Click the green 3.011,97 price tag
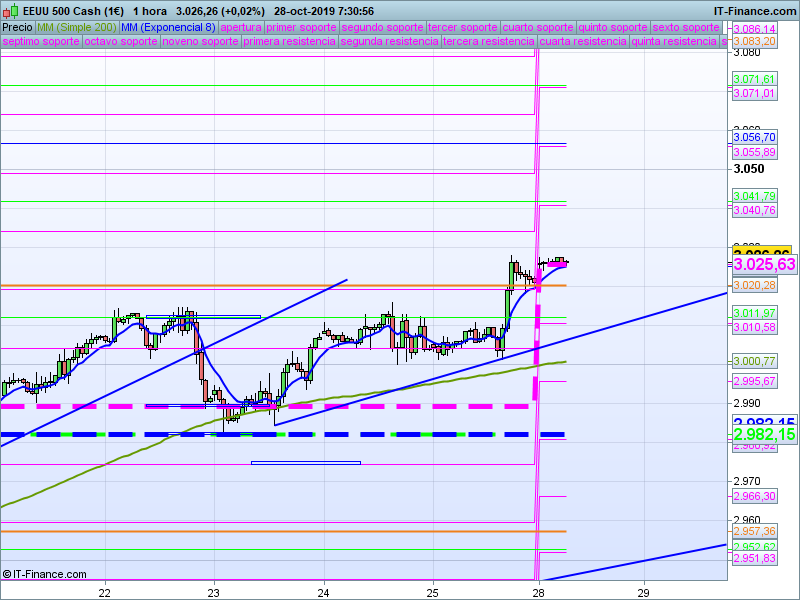The height and width of the screenshot is (600, 800). pos(755,313)
